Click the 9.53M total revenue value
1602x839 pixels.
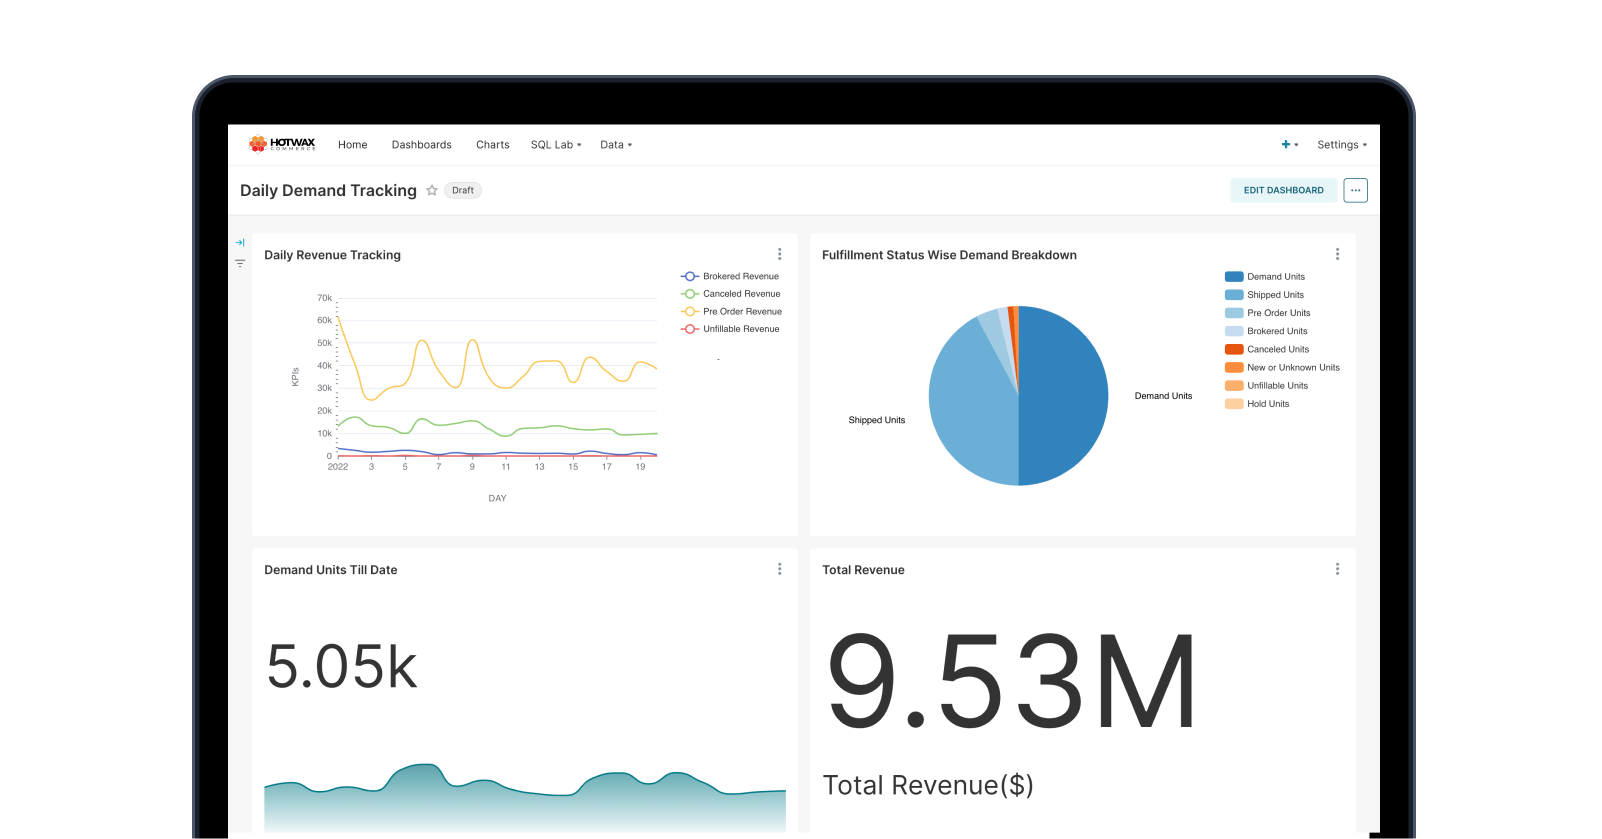tap(1011, 681)
